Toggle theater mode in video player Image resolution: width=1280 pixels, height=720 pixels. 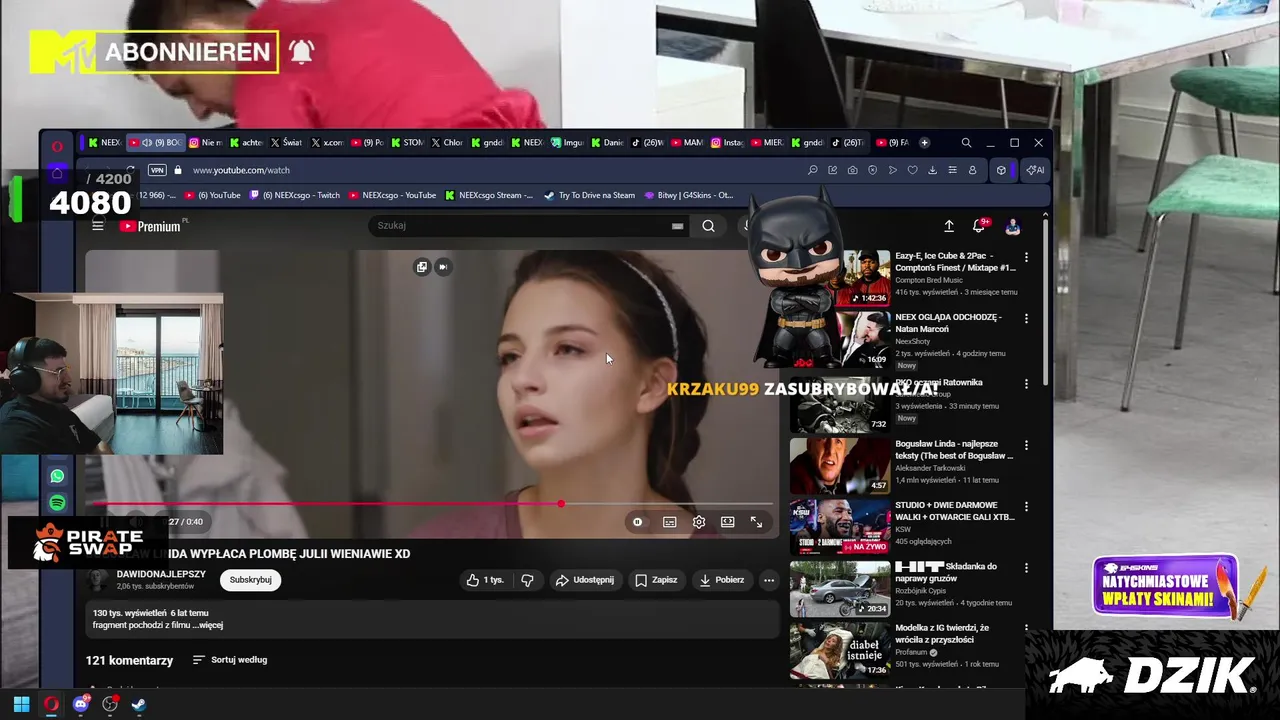pos(727,522)
